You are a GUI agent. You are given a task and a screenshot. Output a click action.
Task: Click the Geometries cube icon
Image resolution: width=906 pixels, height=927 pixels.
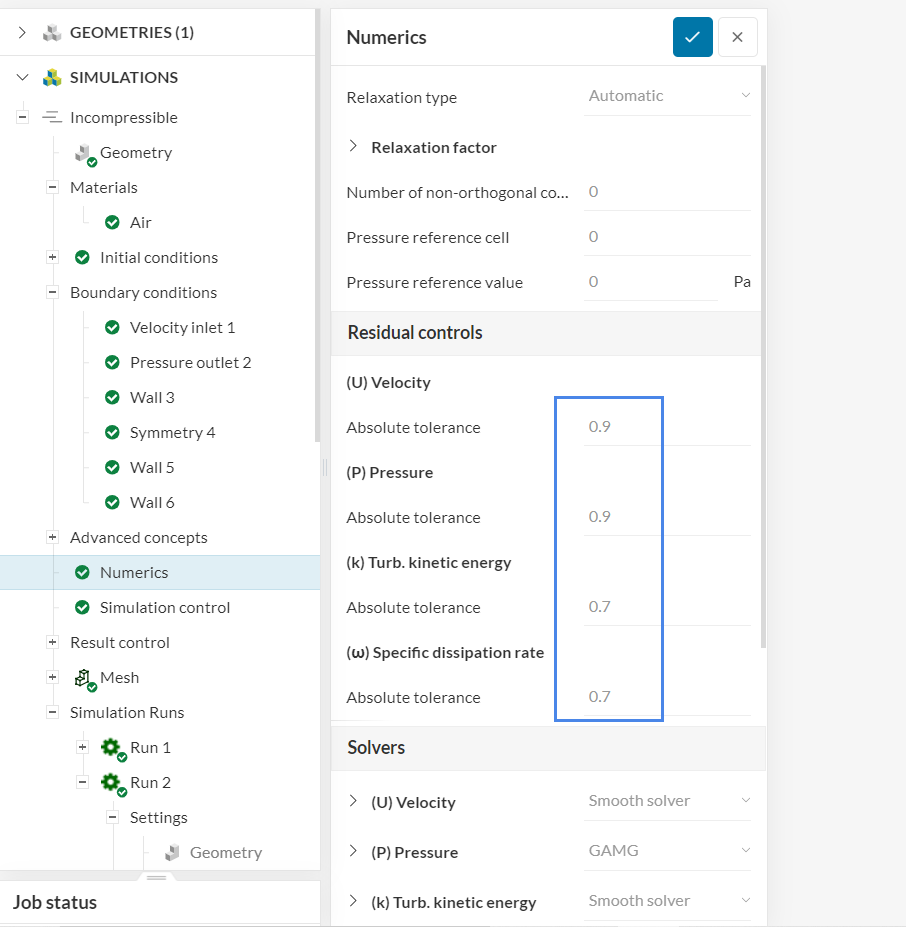[52, 33]
